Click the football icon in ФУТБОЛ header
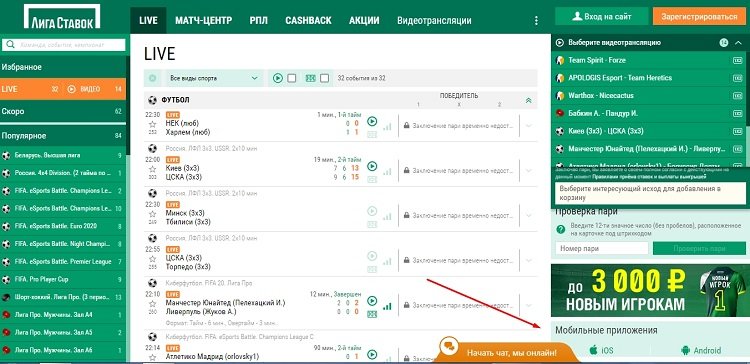 (152, 100)
